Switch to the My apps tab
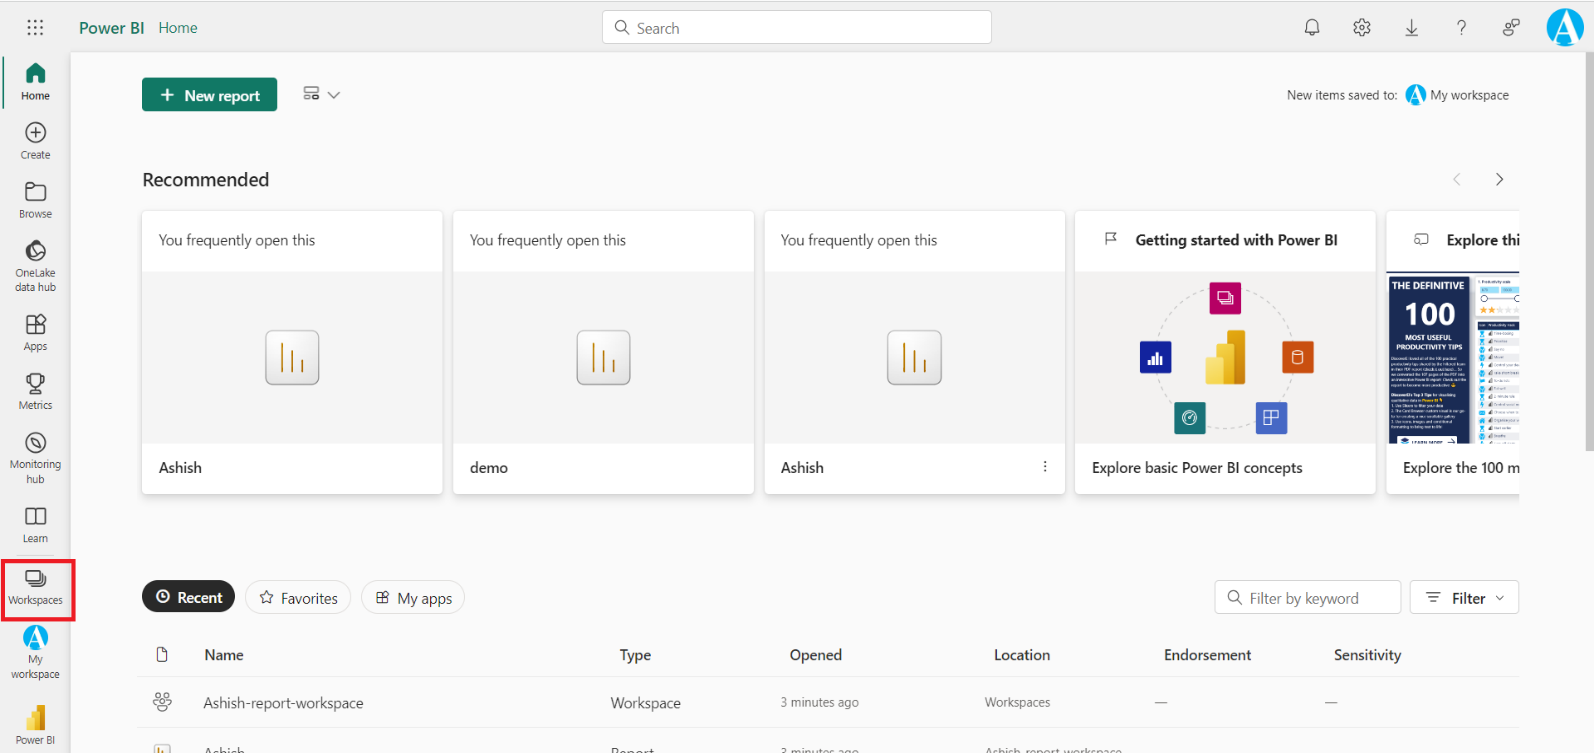The image size is (1594, 753). tap(413, 598)
